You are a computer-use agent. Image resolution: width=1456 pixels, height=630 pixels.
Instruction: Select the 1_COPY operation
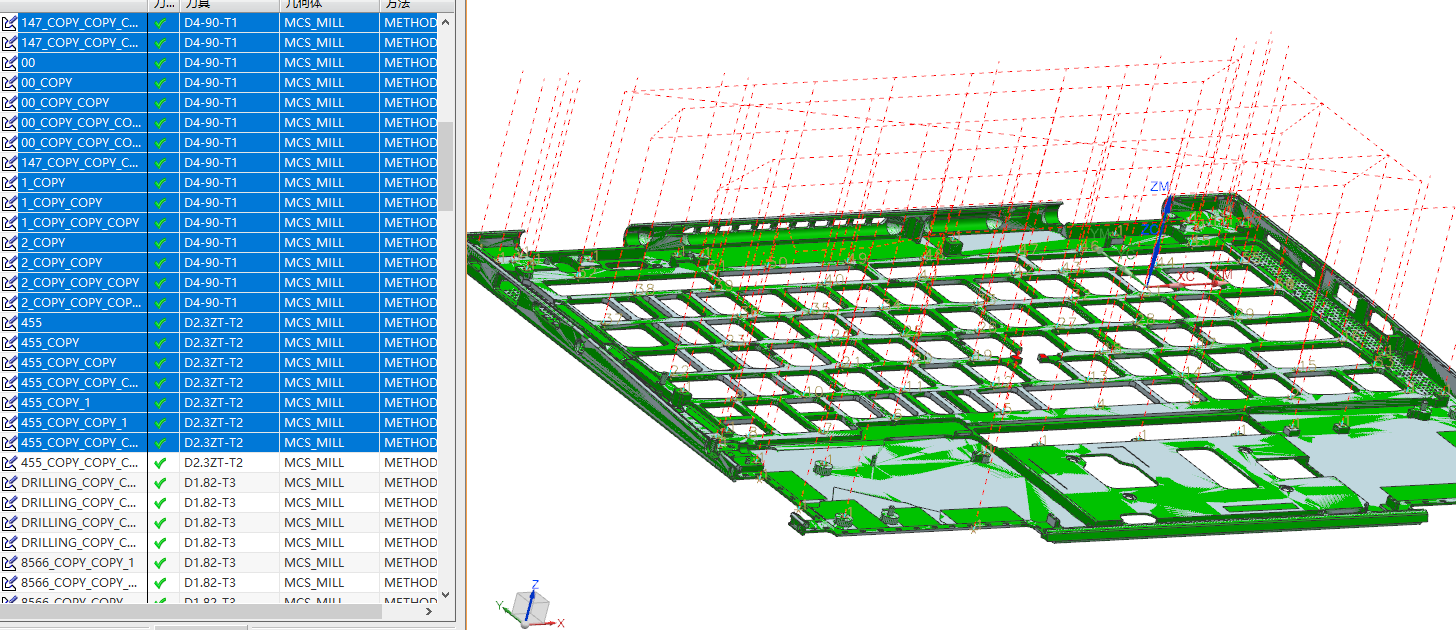pyautogui.click(x=43, y=183)
